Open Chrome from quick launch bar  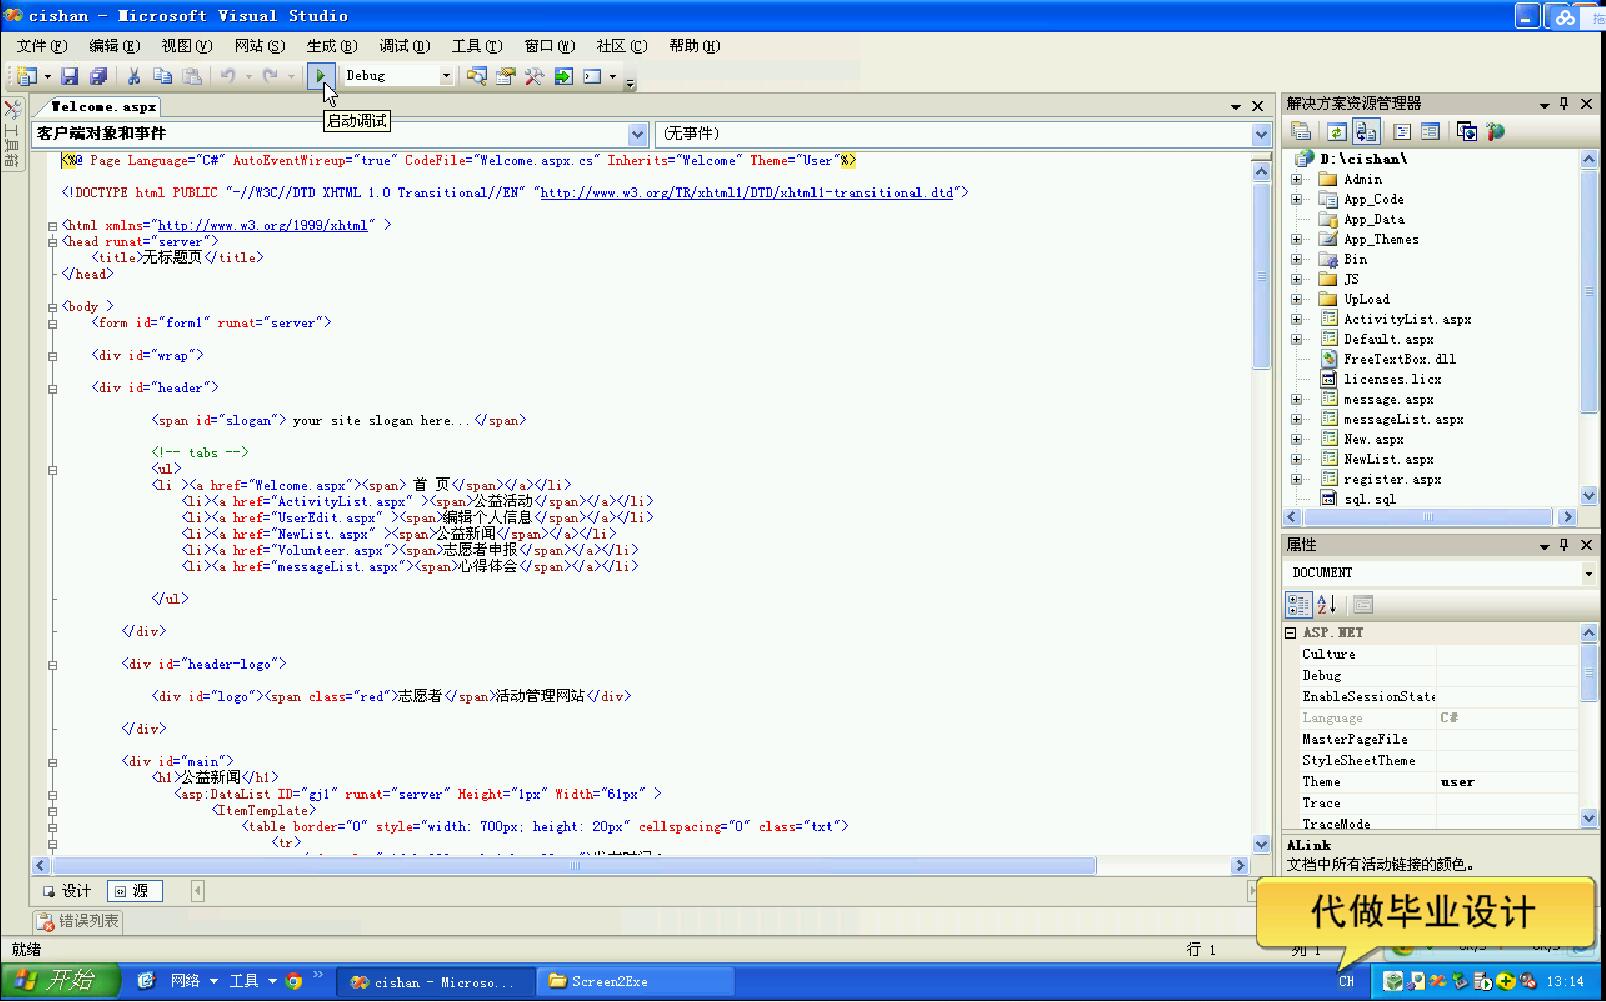click(x=294, y=981)
